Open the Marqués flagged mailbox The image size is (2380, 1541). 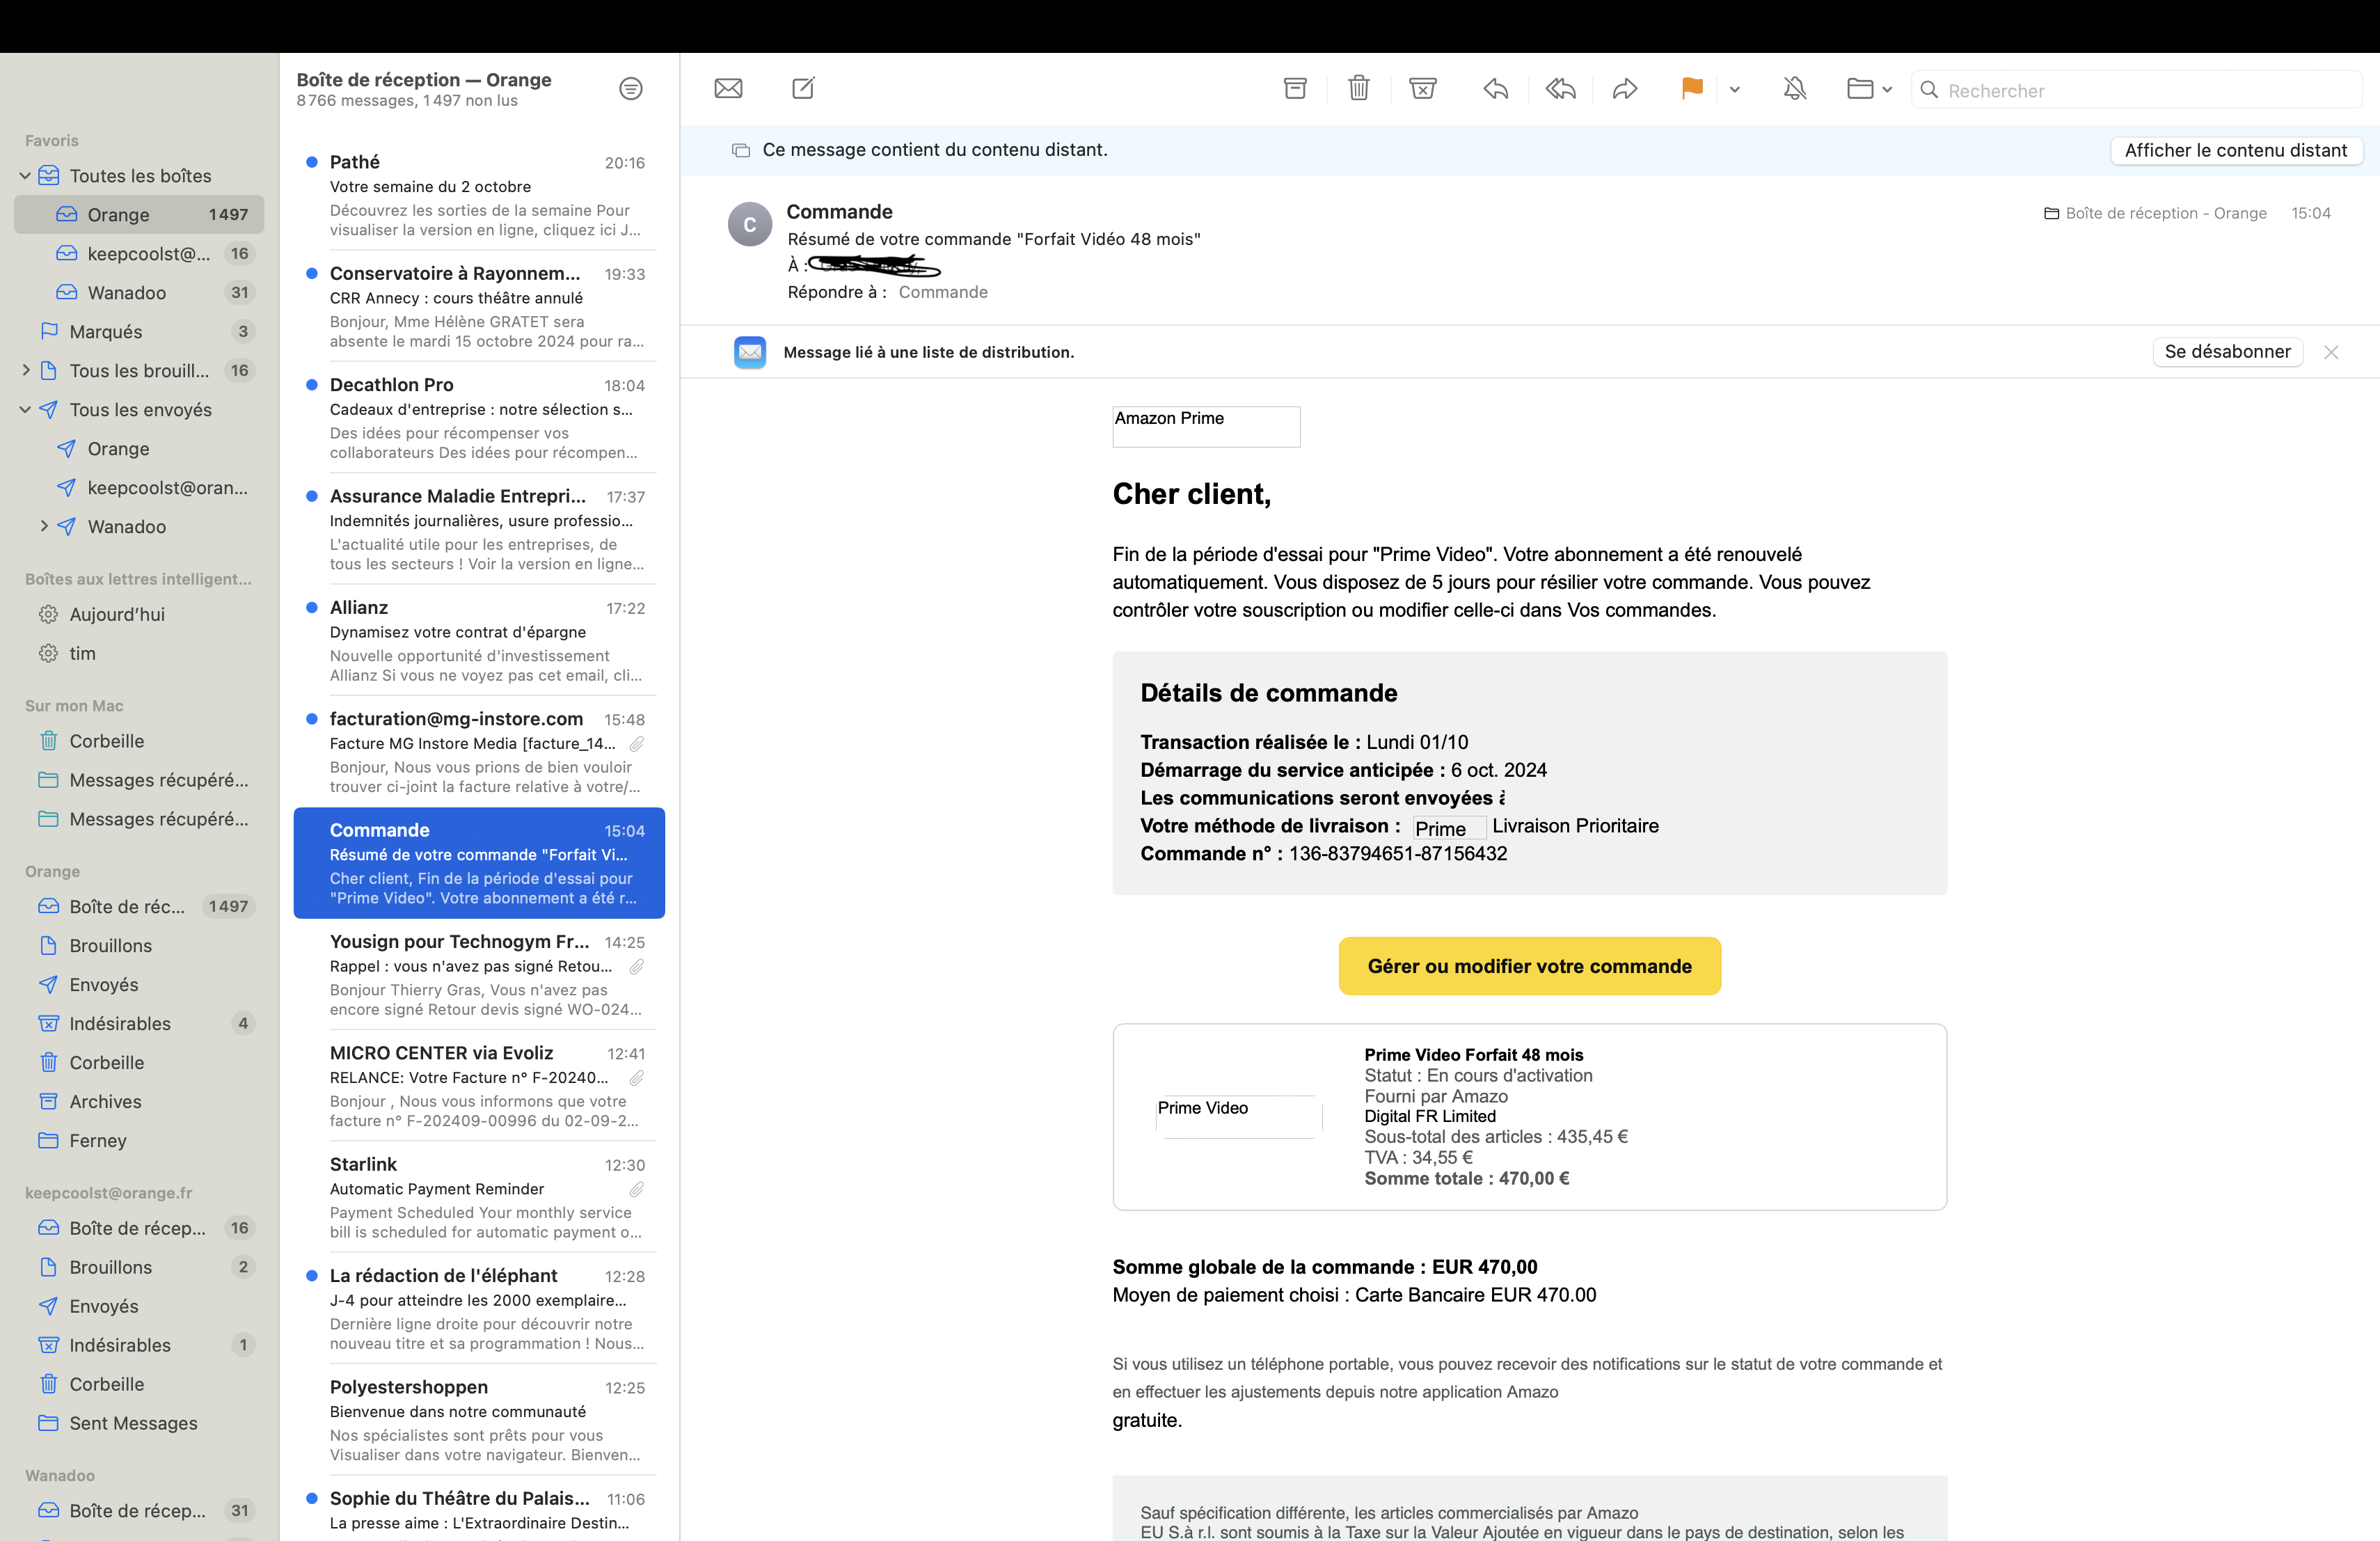139,332
